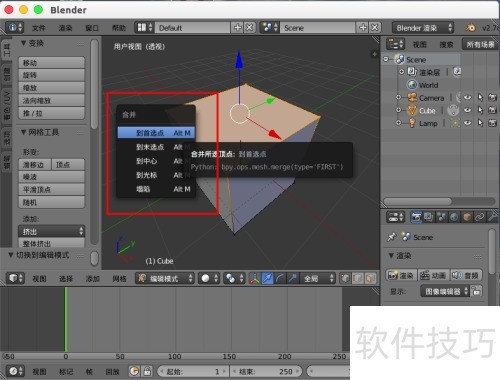
Task: Choose 塌陷 in the merge menu
Action: pyautogui.click(x=156, y=189)
